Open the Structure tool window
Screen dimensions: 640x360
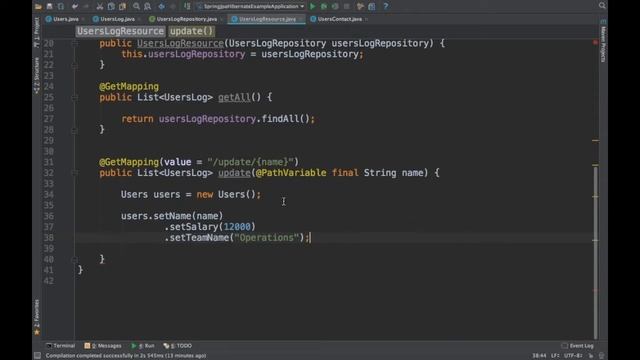click(x=37, y=76)
